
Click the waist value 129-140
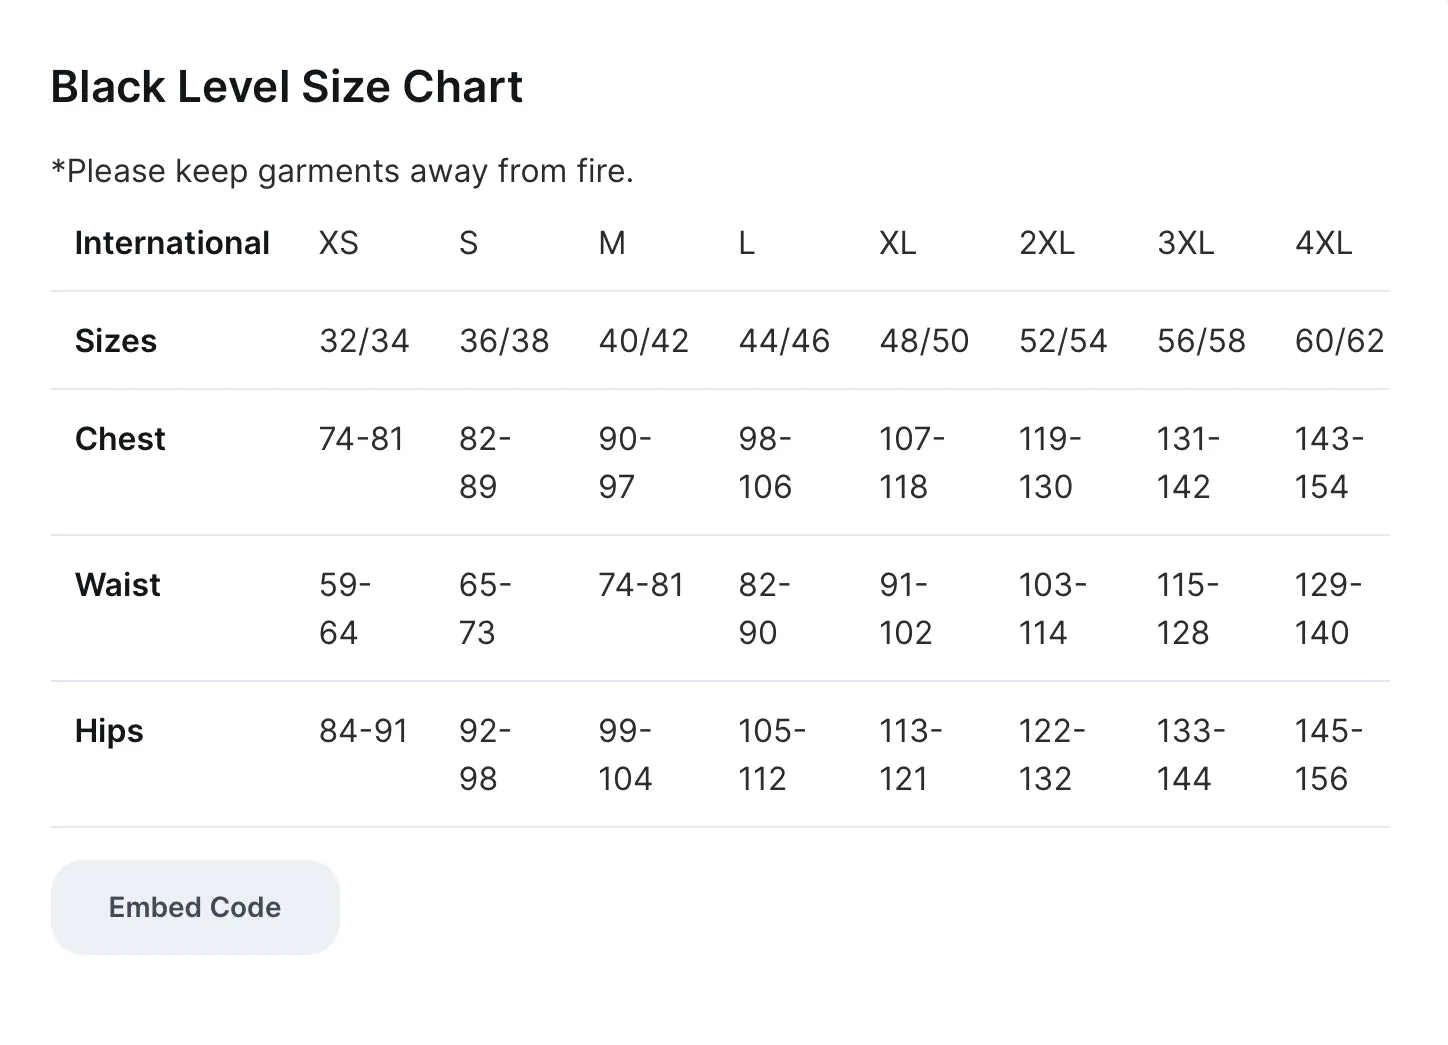point(1328,609)
